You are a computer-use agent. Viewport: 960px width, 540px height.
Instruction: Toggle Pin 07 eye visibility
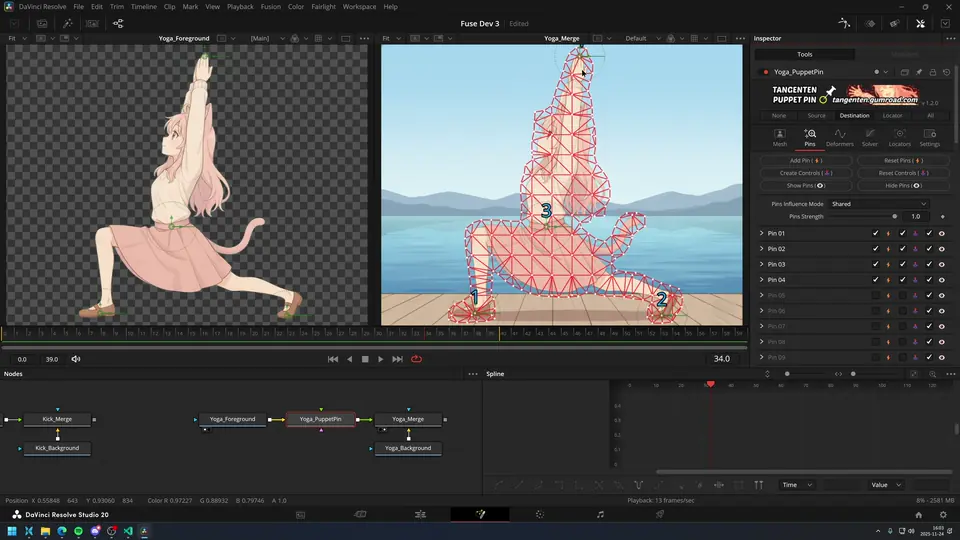click(x=942, y=326)
